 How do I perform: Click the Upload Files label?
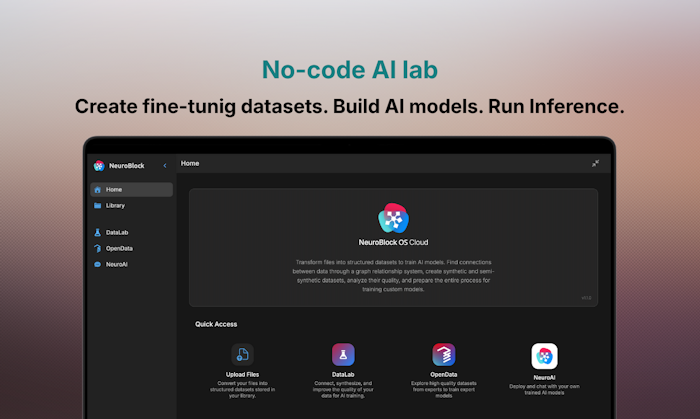pos(242,375)
